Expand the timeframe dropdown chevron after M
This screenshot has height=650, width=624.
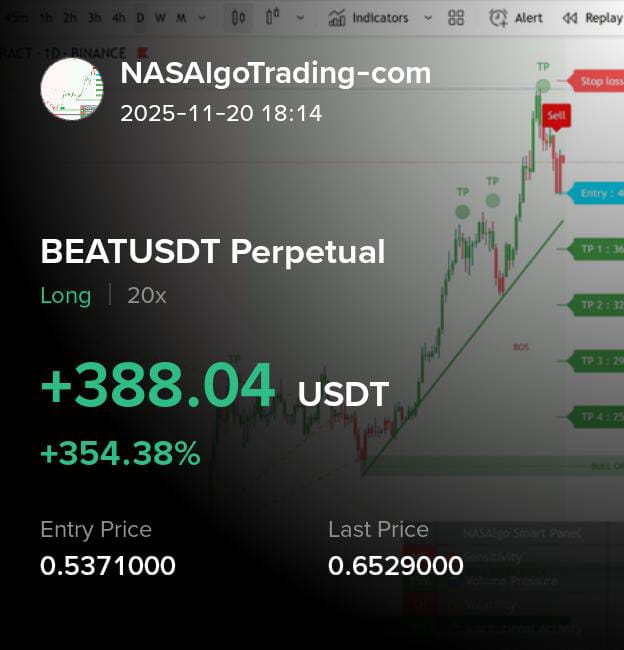tap(202, 18)
